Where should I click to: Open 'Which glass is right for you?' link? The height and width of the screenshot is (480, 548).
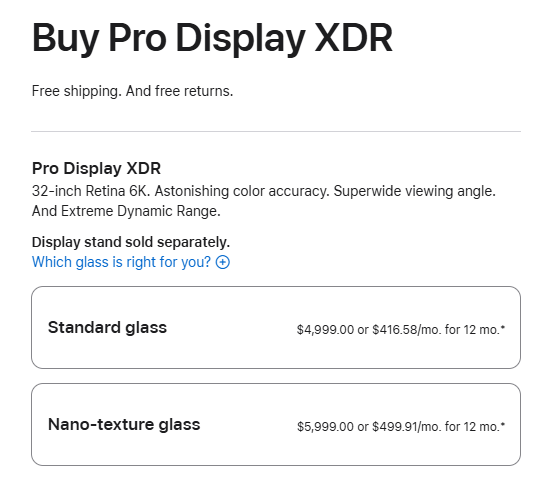click(x=131, y=262)
